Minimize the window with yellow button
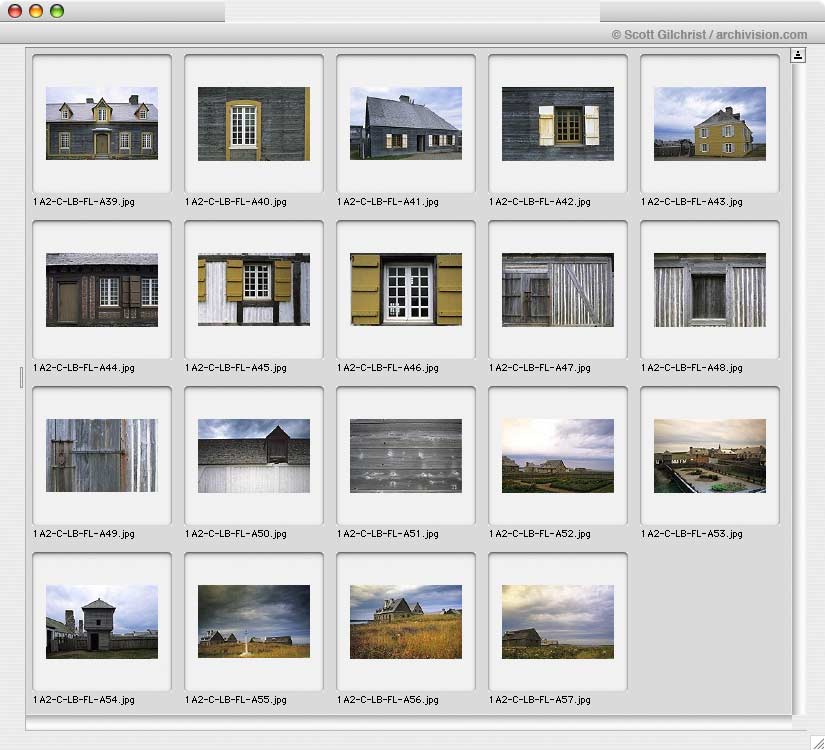825x750 pixels. [x=36, y=11]
